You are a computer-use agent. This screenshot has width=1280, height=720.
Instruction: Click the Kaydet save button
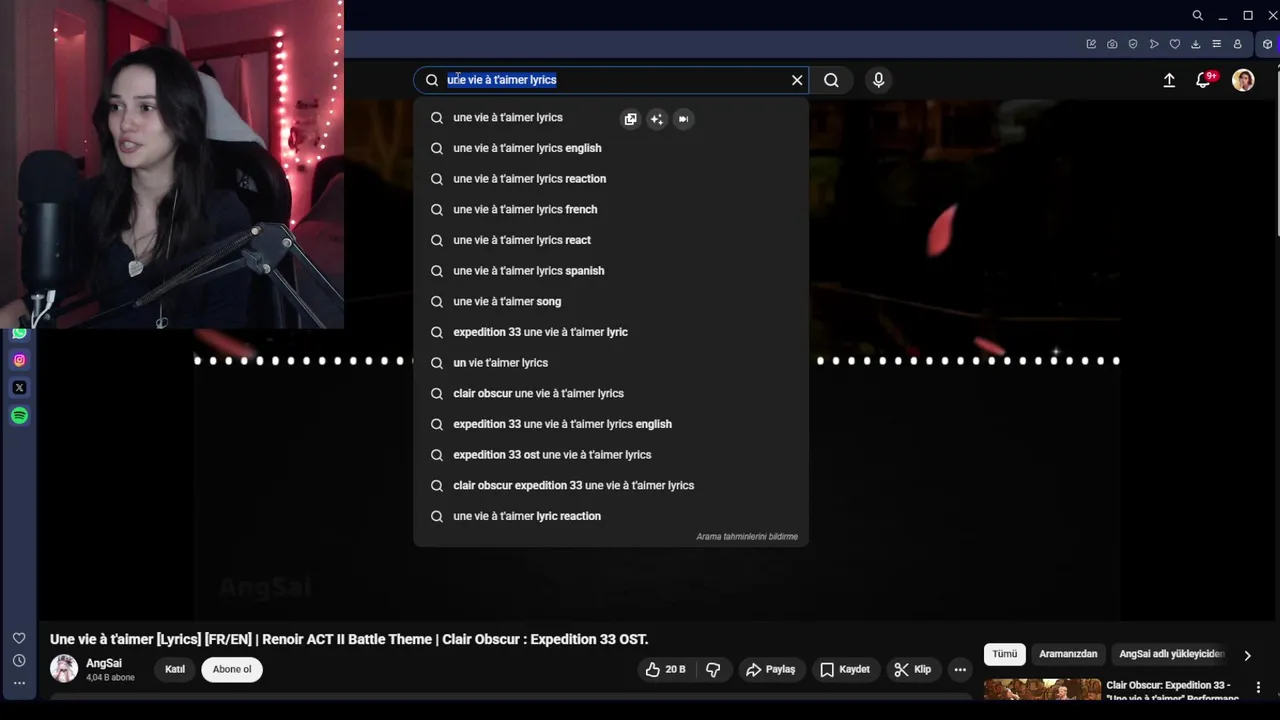(845, 669)
